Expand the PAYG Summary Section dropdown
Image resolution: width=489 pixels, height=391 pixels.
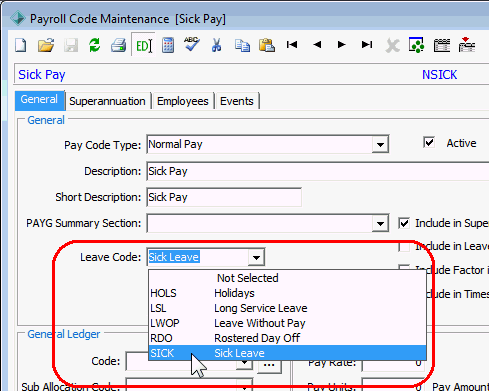pyautogui.click(x=380, y=223)
